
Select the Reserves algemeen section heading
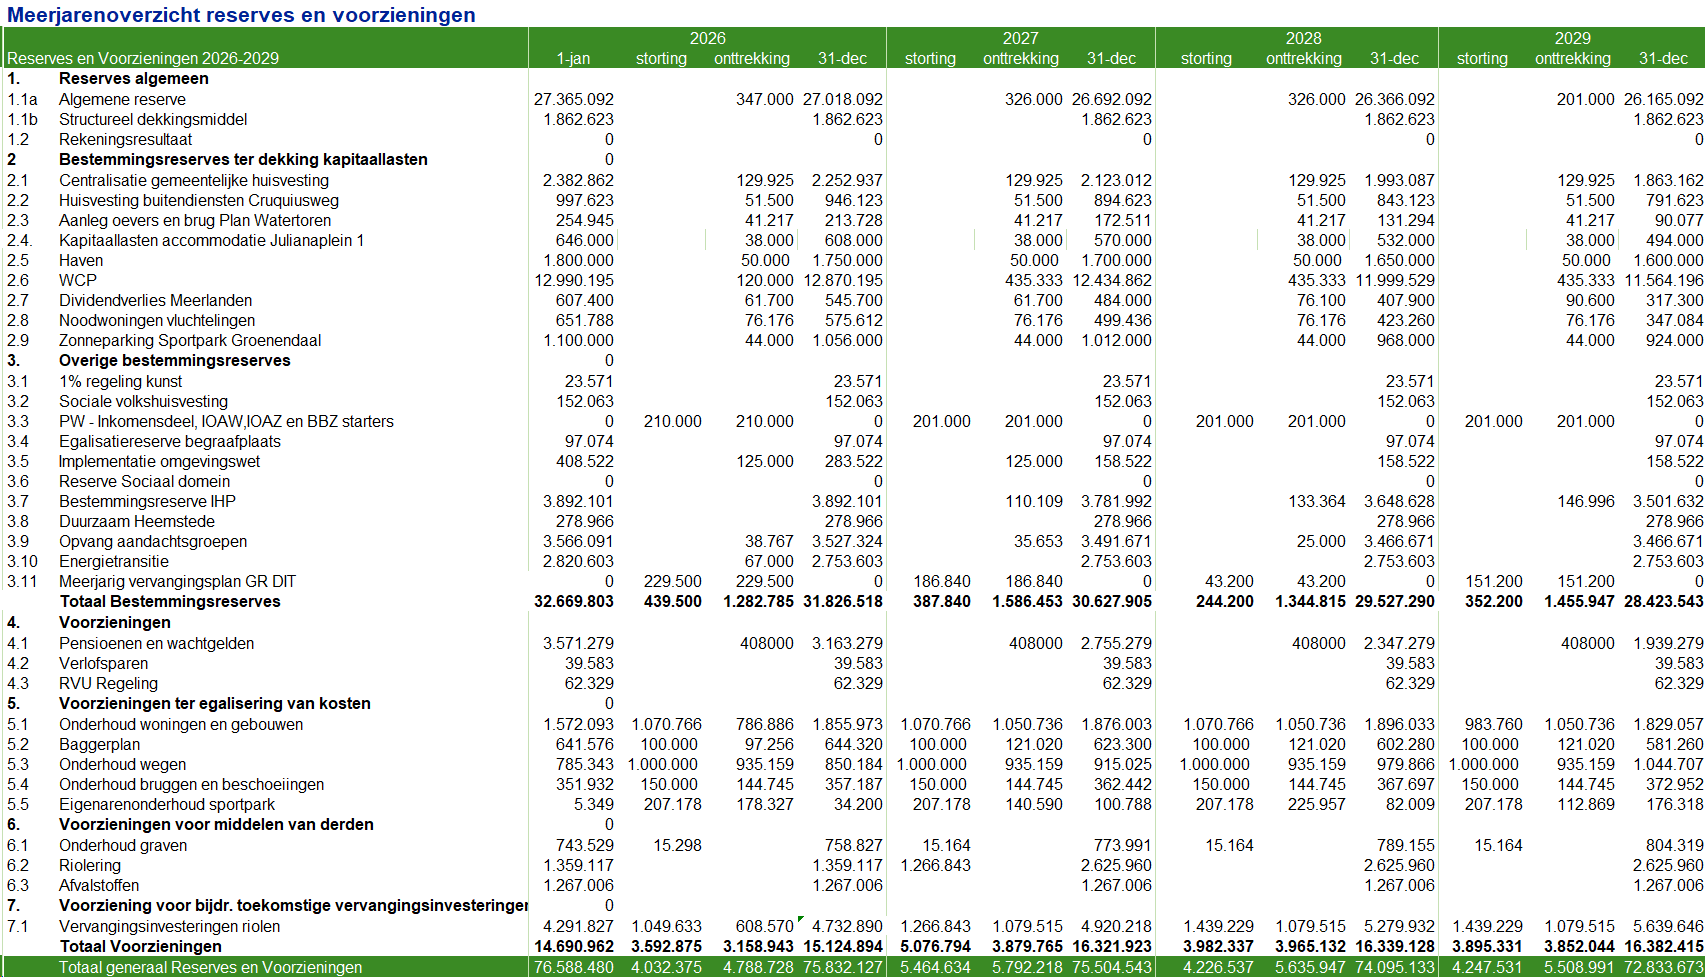(133, 78)
